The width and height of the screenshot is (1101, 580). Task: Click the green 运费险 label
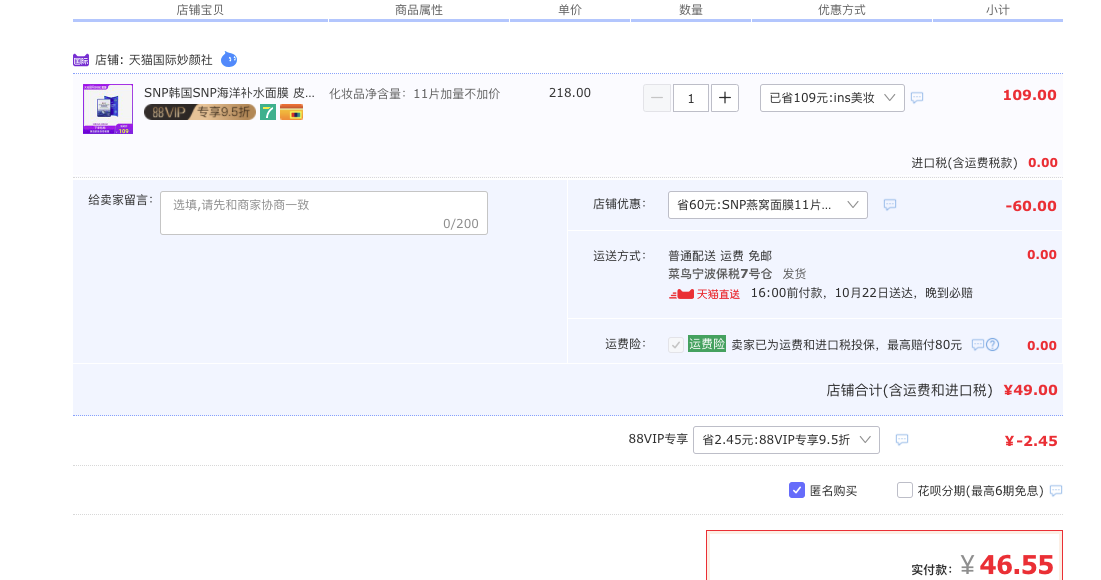[706, 344]
